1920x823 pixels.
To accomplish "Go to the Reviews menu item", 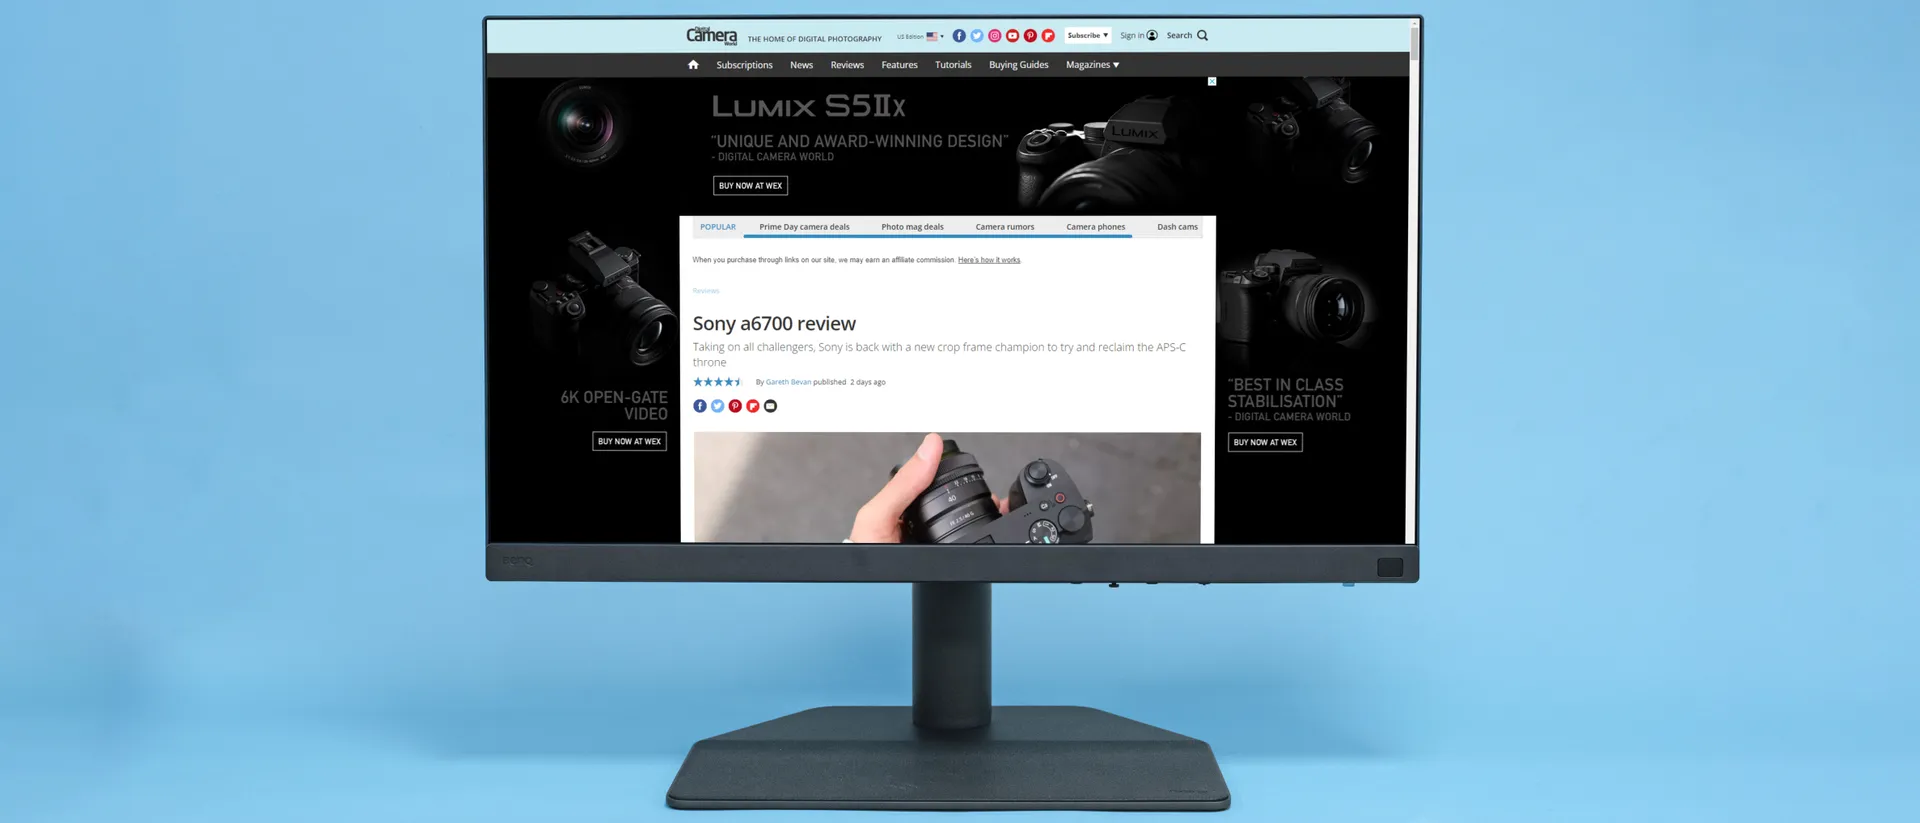I will [x=847, y=65].
